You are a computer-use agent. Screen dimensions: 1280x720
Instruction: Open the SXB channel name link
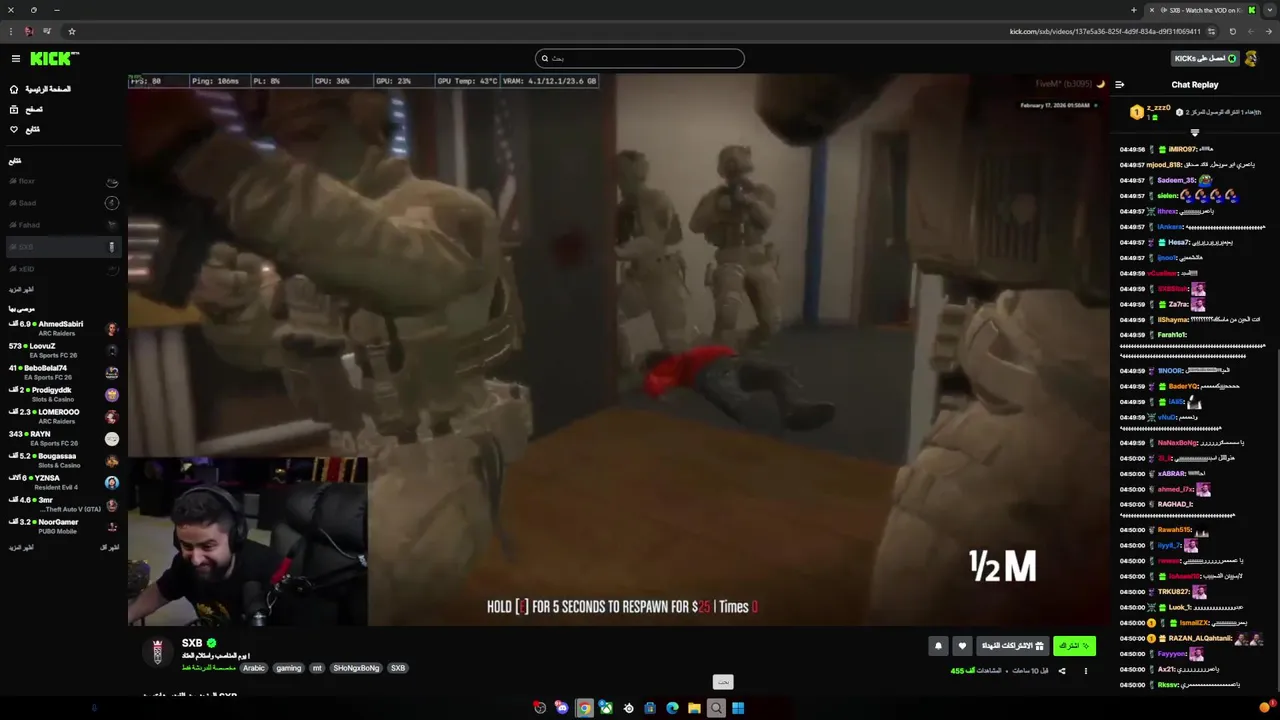(x=192, y=643)
